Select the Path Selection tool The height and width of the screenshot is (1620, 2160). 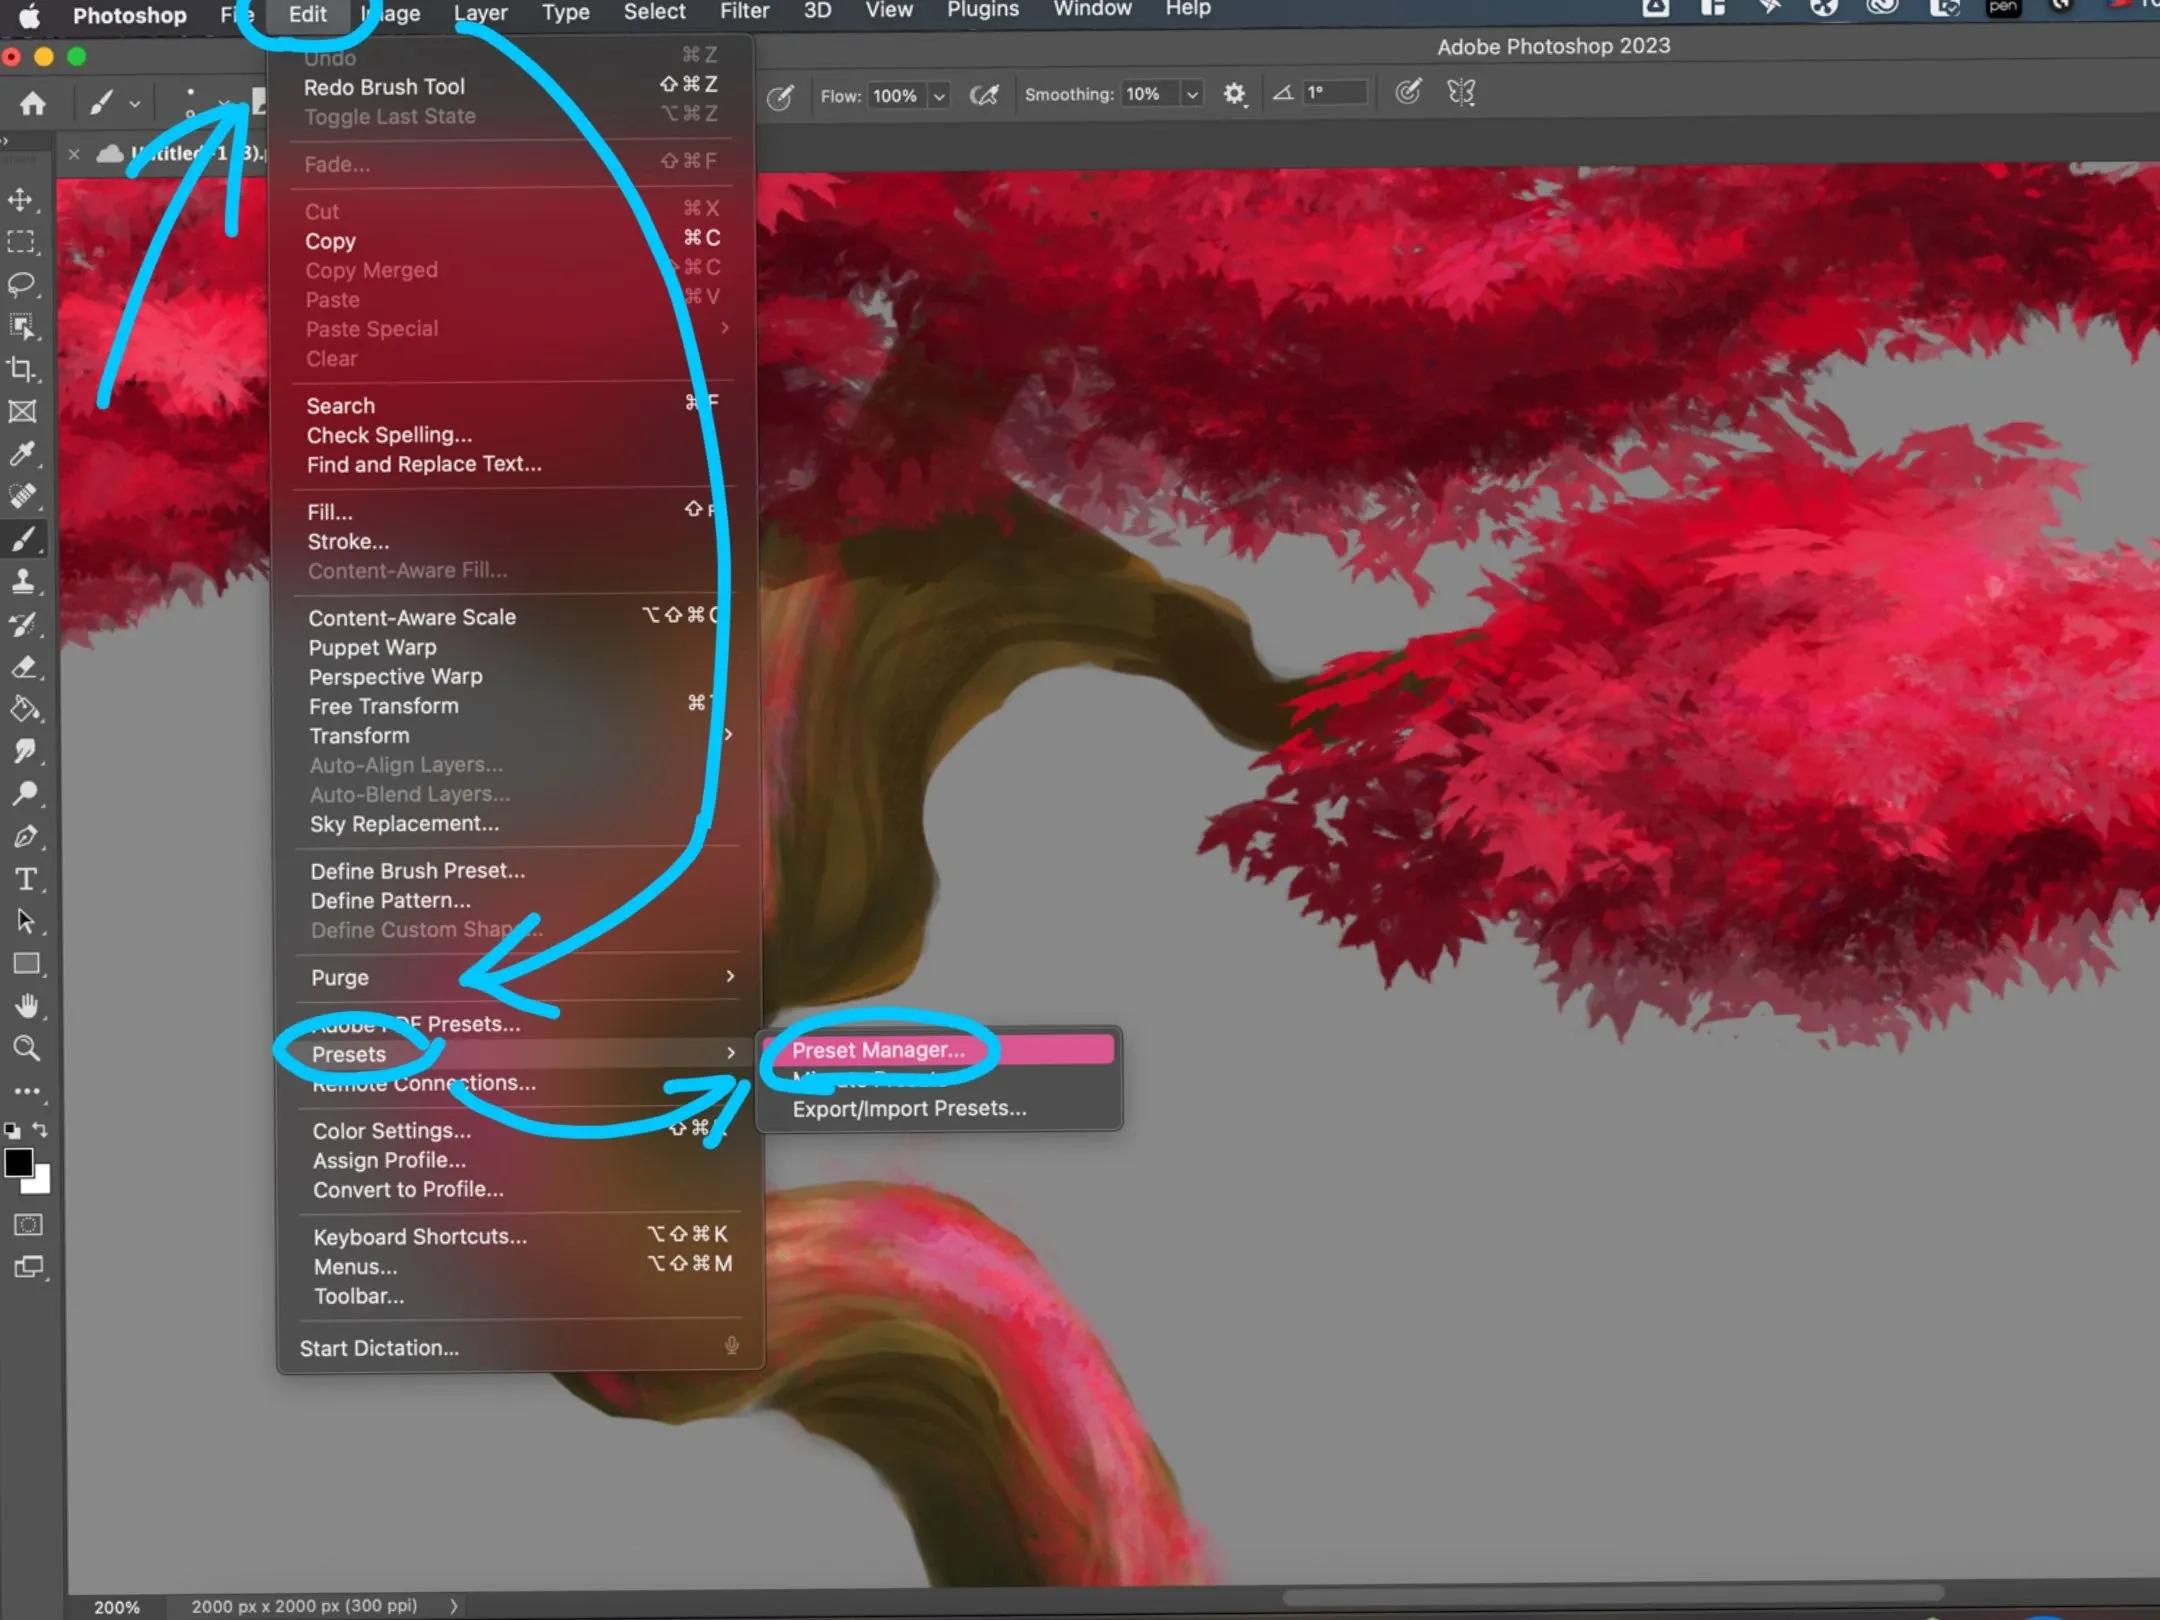[x=26, y=921]
